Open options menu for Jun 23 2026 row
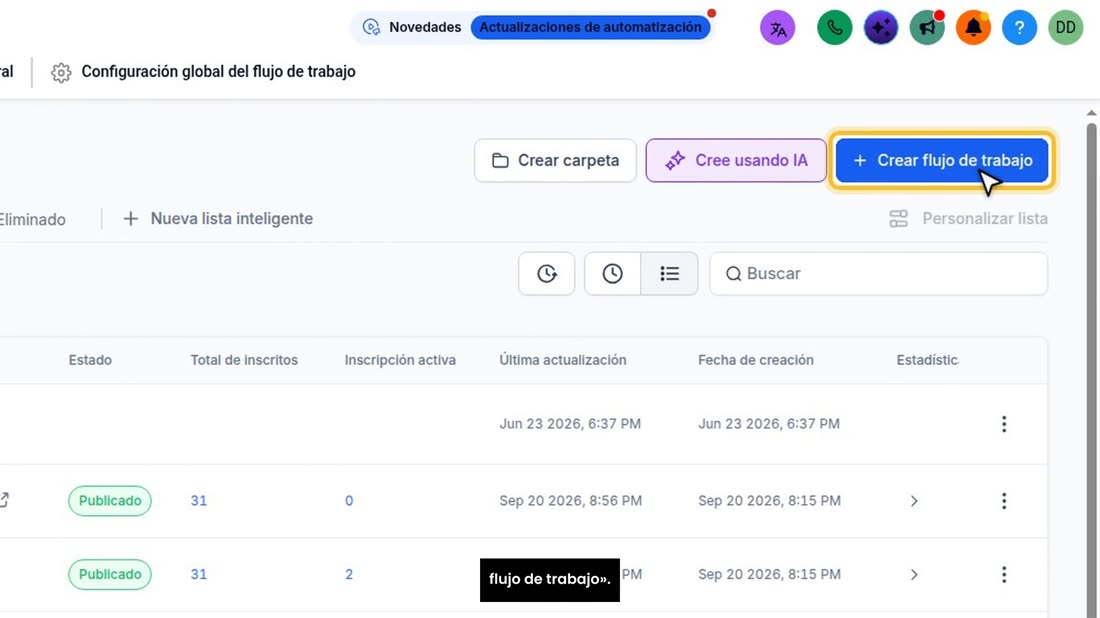Image resolution: width=1100 pixels, height=618 pixels. pos(1004,424)
